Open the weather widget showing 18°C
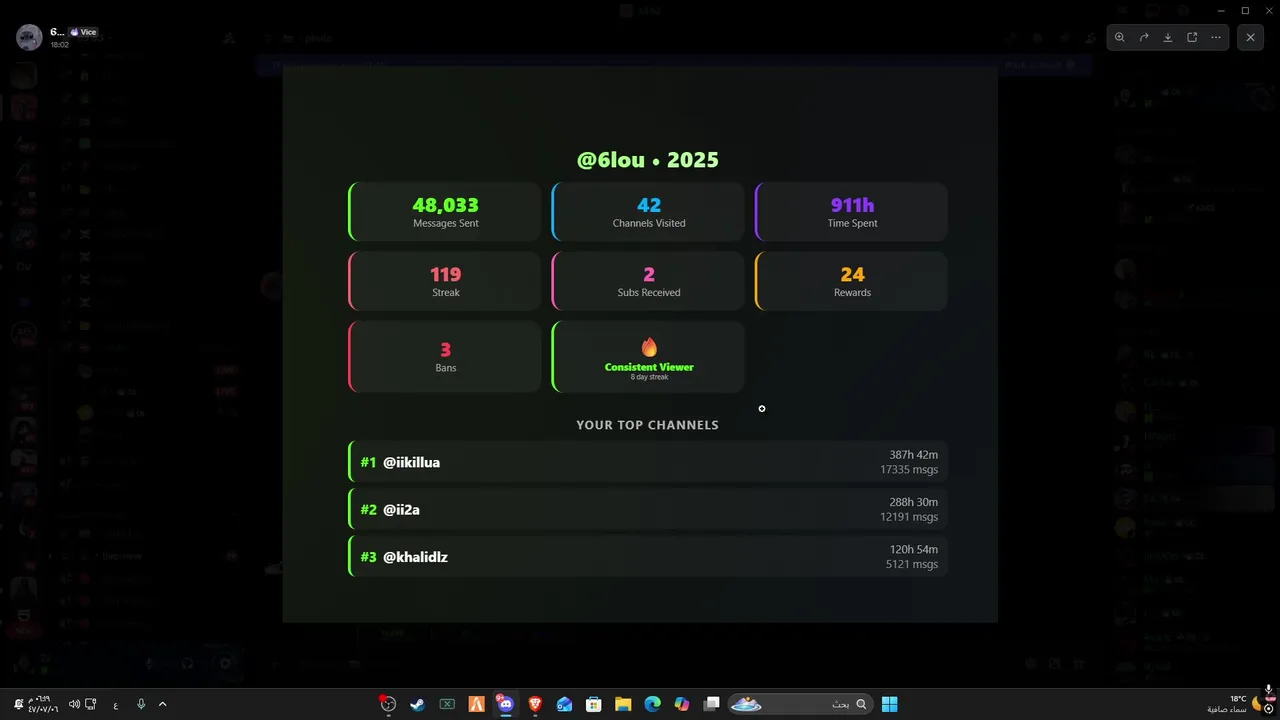The height and width of the screenshot is (720, 1280). point(1235,704)
